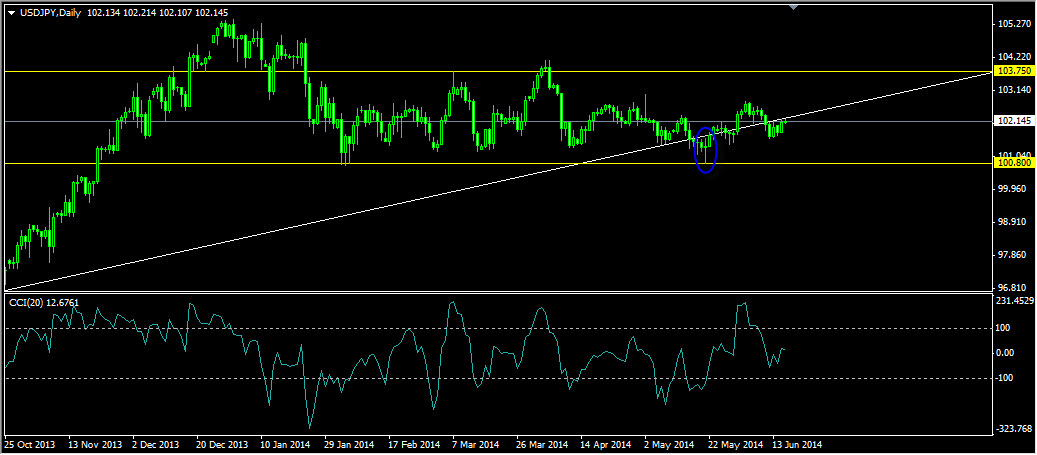Screen dimensions: 1037x455
Task: Click the USDJPY,Daily chart title text
Action: click(x=48, y=12)
